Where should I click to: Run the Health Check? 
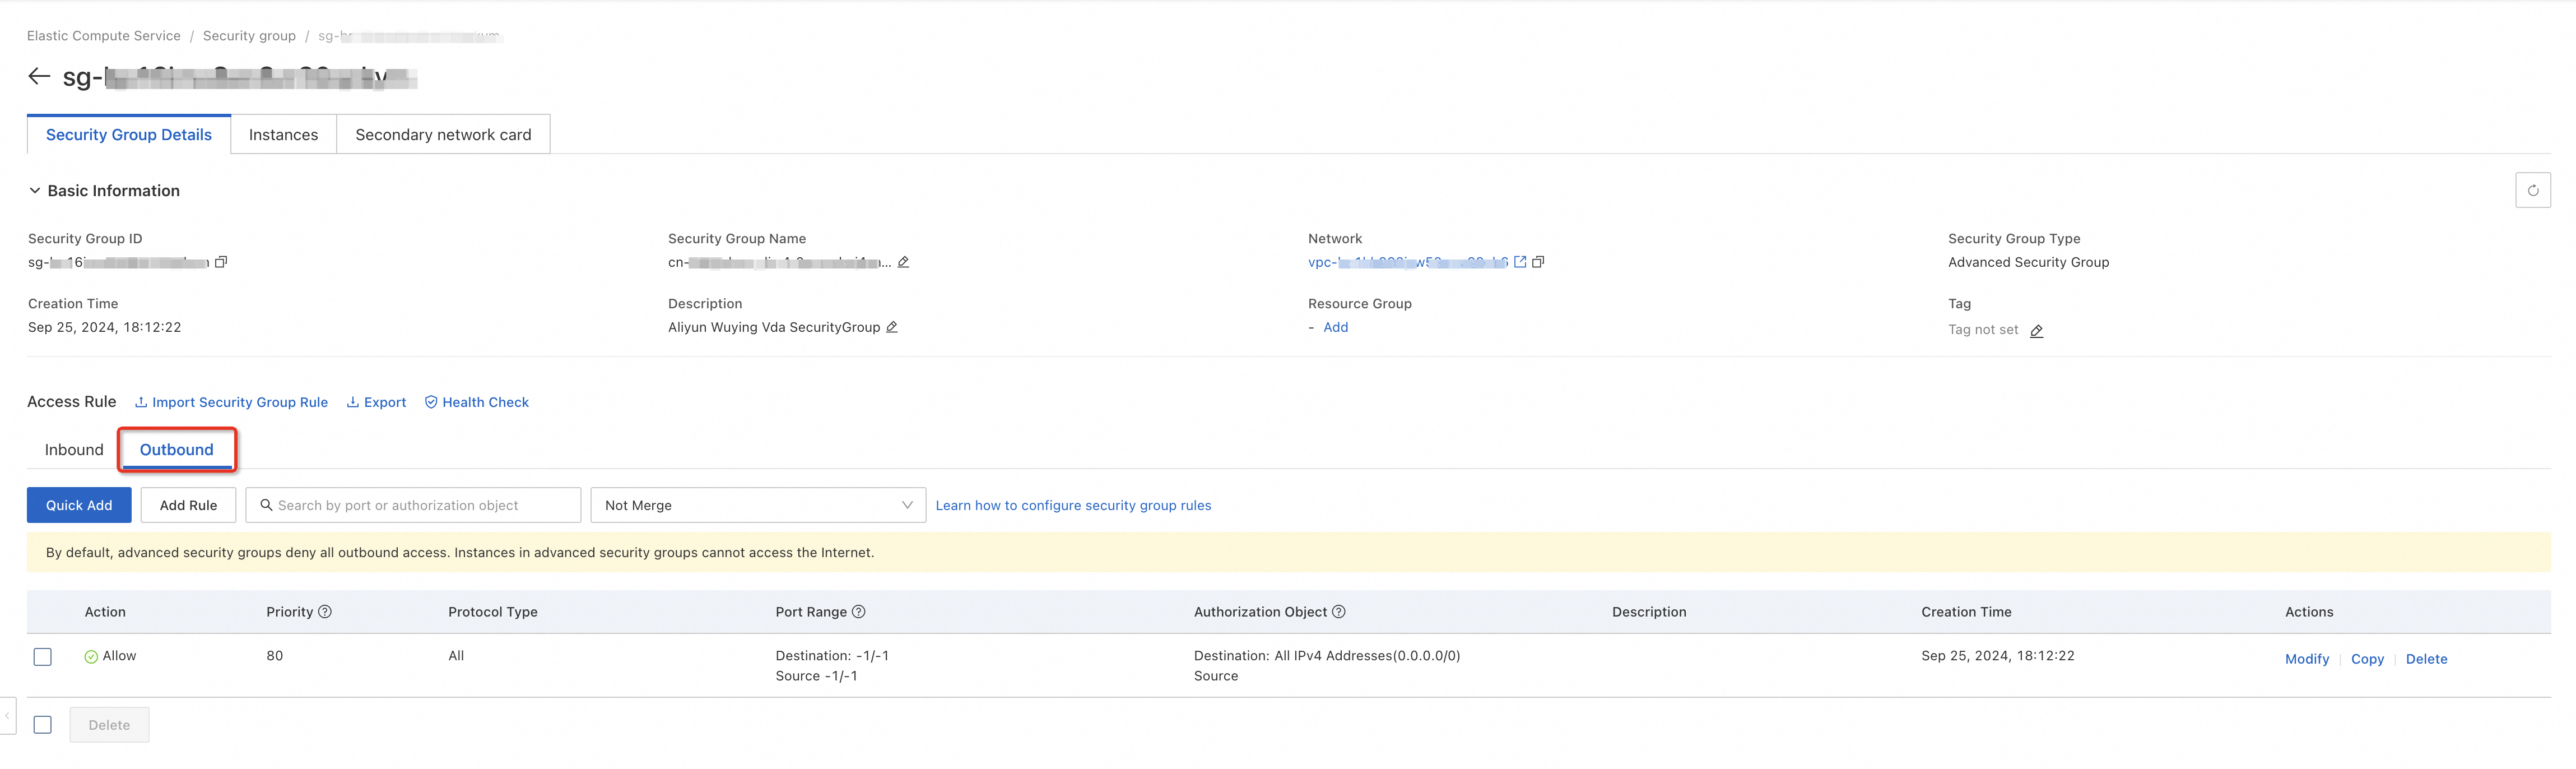(x=477, y=402)
